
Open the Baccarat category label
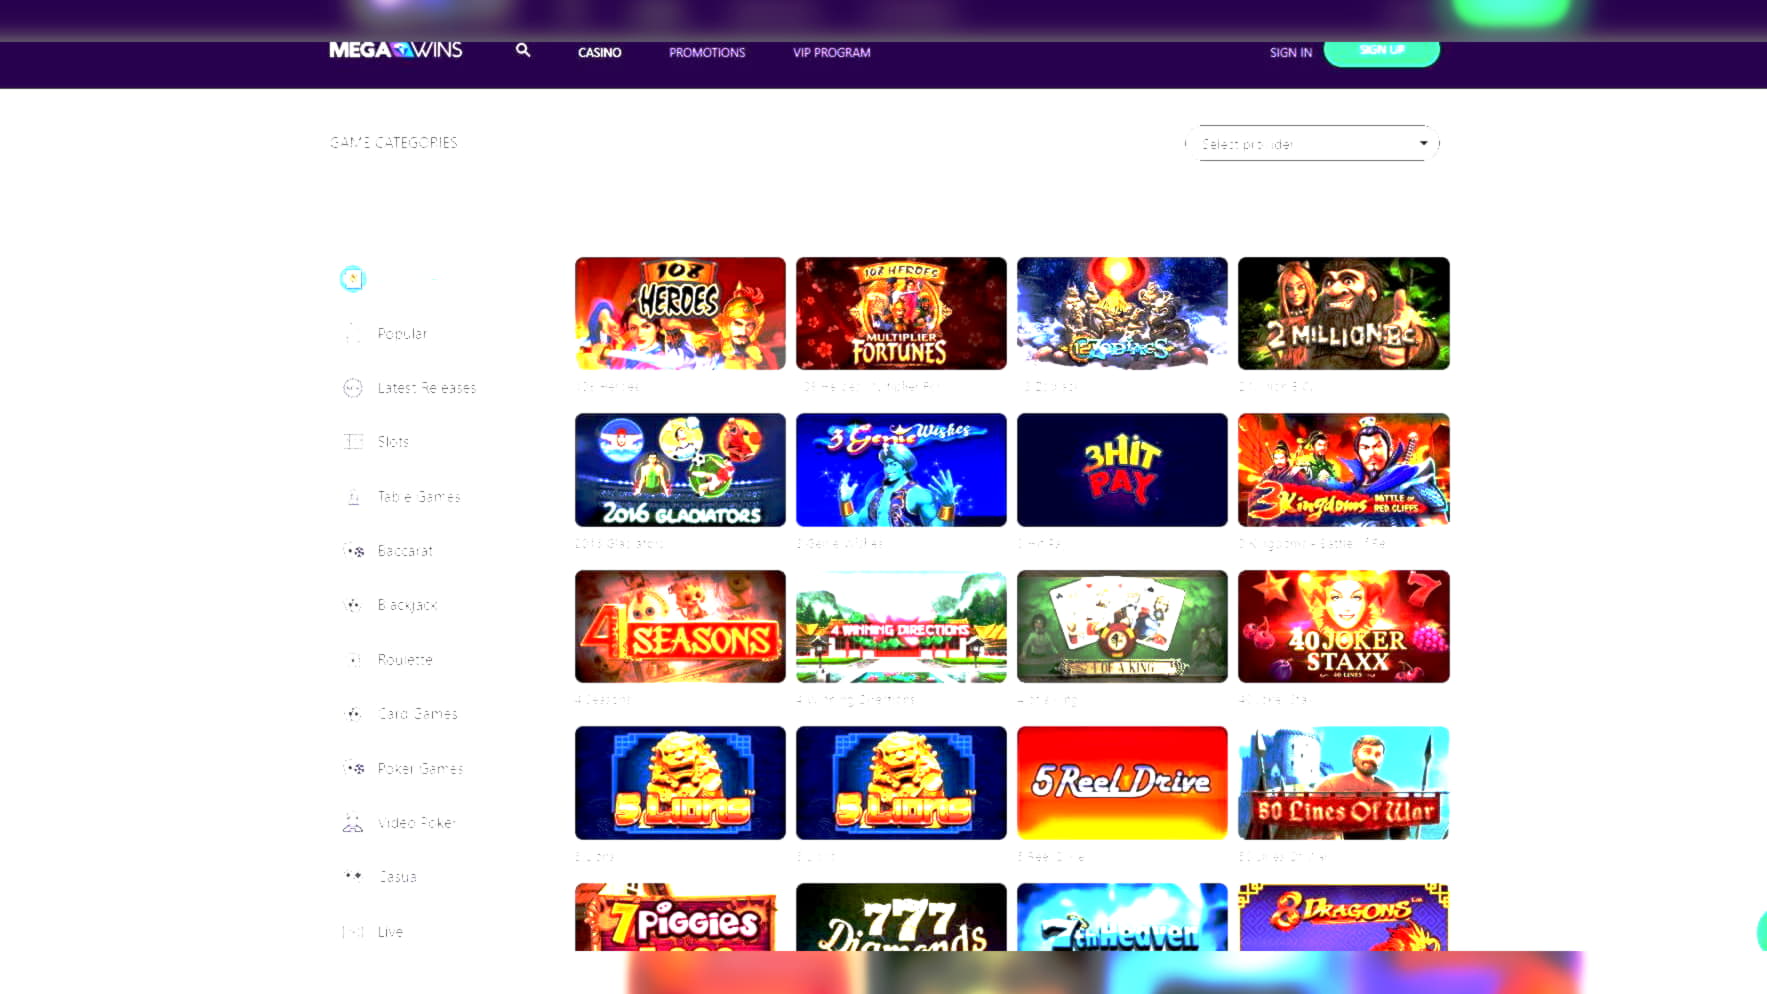pos(405,551)
